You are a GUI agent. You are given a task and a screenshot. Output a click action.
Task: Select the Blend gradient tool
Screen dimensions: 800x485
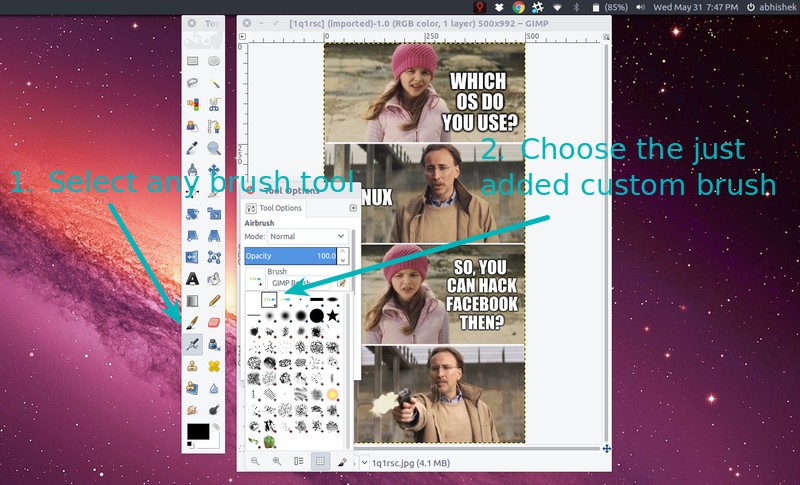click(192, 301)
